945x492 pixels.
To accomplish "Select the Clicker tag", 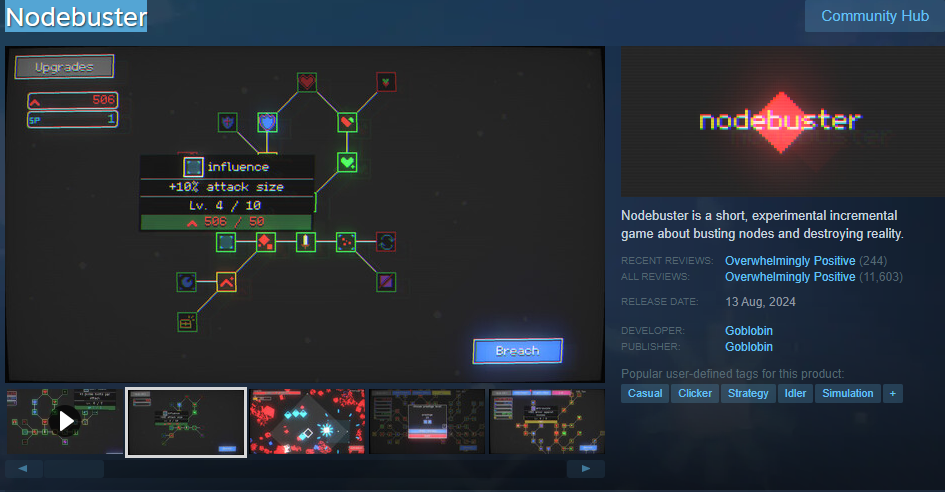I will pyautogui.click(x=695, y=393).
